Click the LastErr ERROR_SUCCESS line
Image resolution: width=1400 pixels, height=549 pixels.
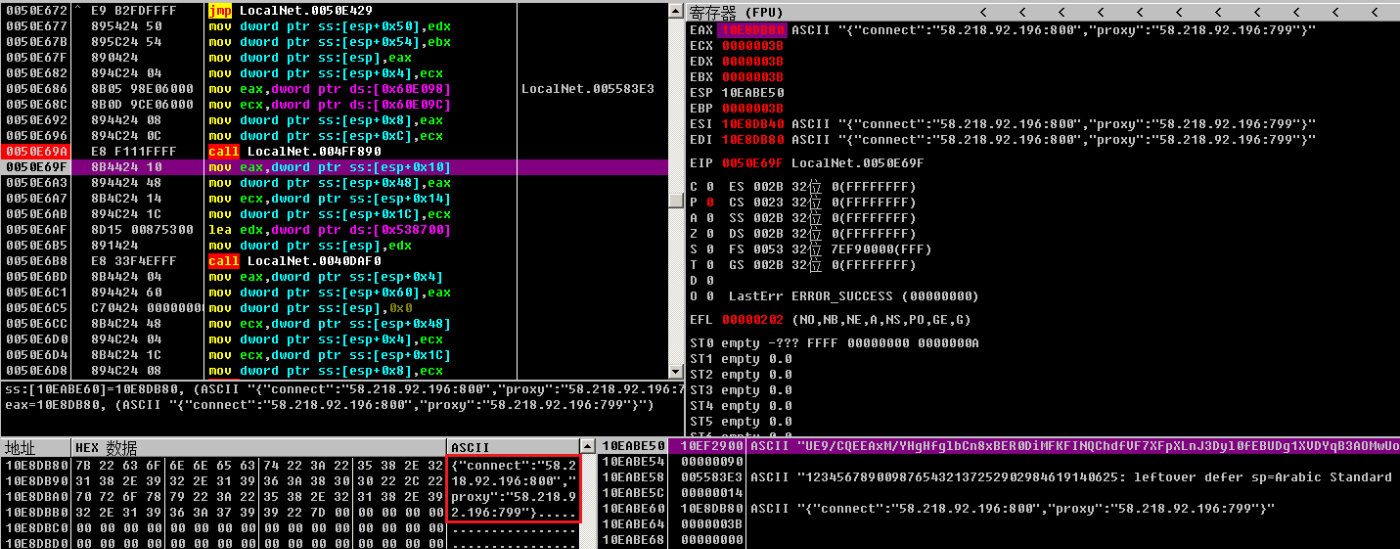[x=852, y=296]
